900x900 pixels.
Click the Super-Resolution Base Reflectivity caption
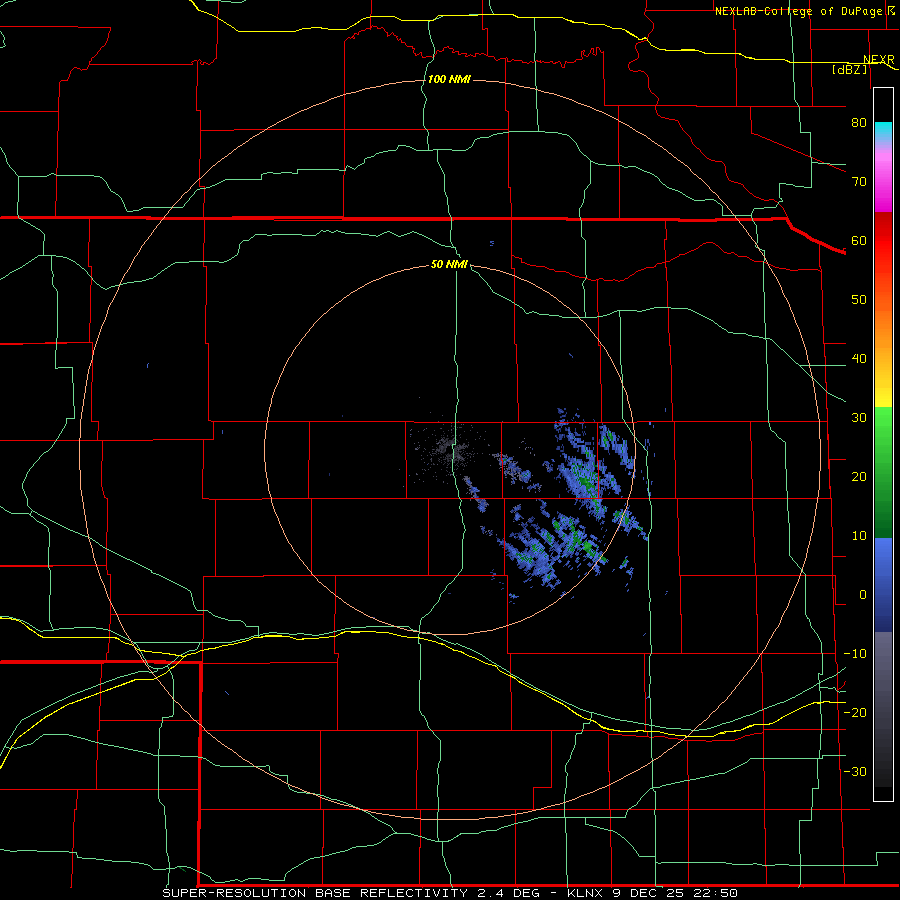449,893
